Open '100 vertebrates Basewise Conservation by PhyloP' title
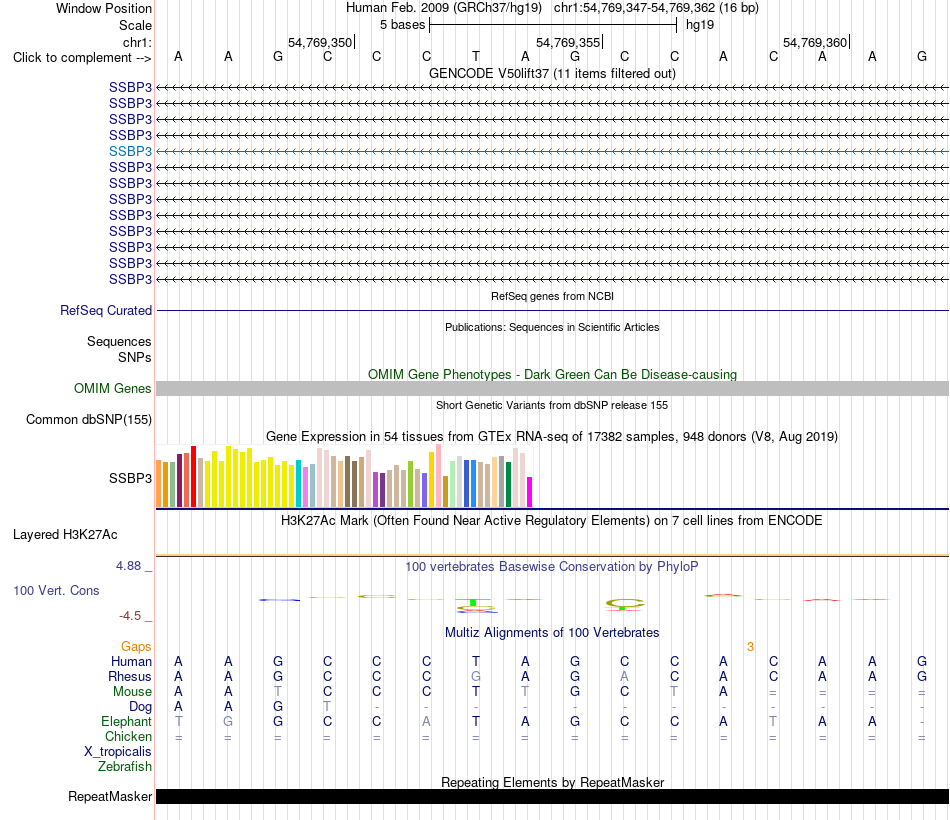 [552, 567]
